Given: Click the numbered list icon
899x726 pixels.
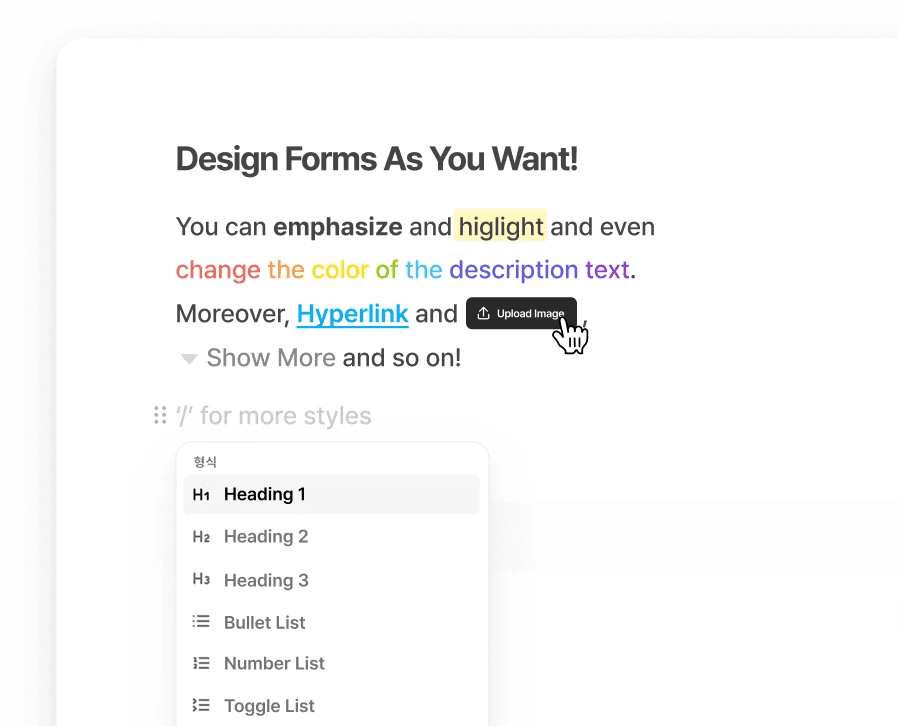Looking at the screenshot, I should tap(201, 663).
